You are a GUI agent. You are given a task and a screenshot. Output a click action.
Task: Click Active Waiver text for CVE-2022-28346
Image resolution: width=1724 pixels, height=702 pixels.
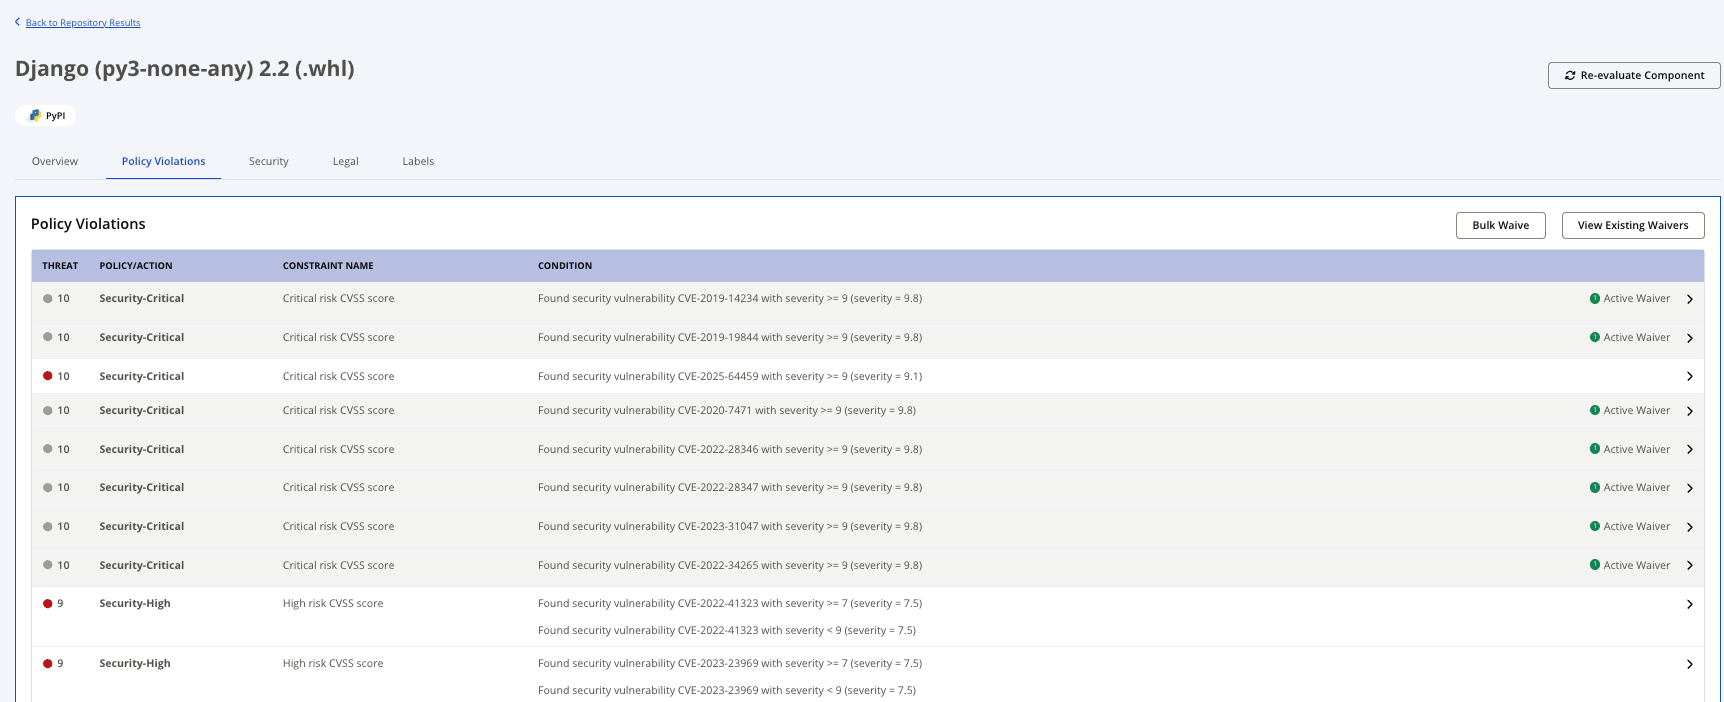1637,449
